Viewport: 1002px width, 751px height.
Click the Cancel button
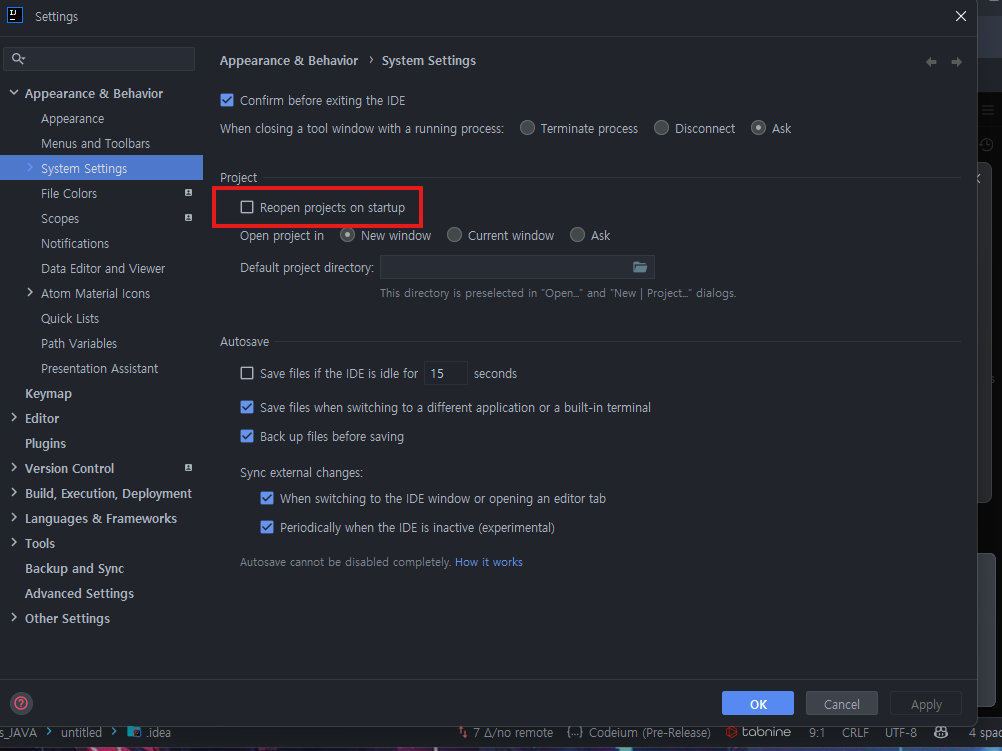pos(842,704)
